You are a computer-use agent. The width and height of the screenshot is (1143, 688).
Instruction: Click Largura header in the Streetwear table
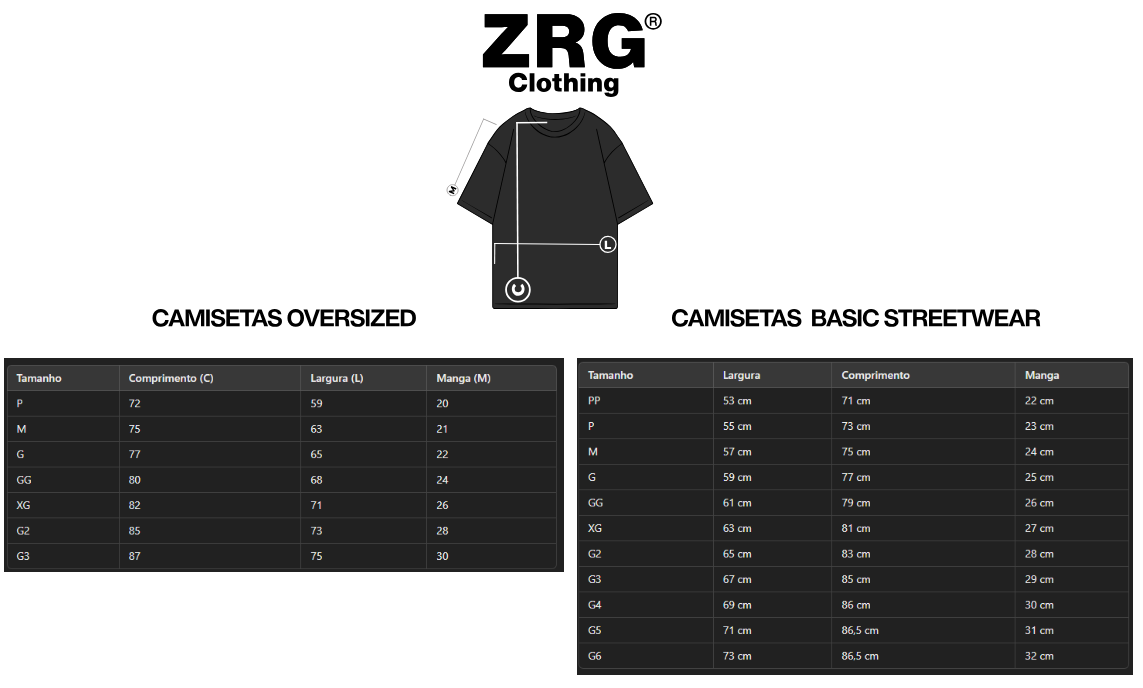click(x=741, y=375)
